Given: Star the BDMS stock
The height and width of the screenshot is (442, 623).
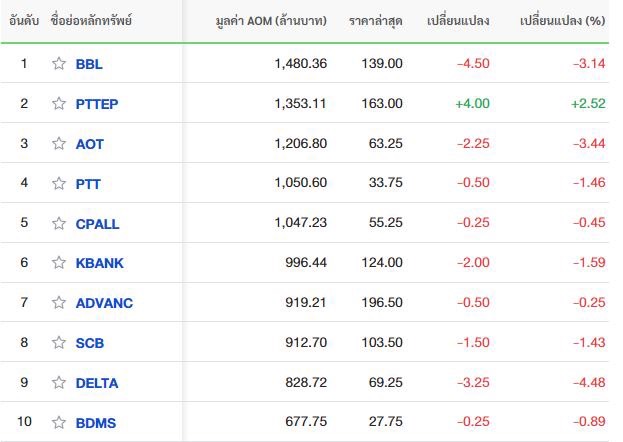Looking at the screenshot, I should click(x=59, y=422).
